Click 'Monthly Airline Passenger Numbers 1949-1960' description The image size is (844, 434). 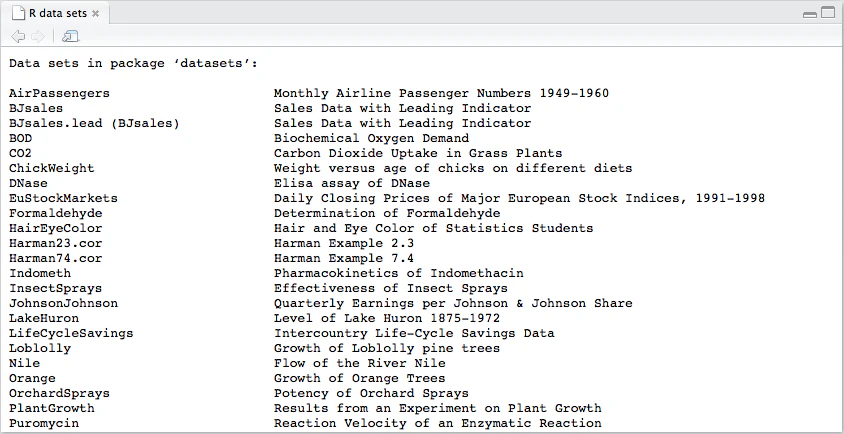(x=441, y=93)
